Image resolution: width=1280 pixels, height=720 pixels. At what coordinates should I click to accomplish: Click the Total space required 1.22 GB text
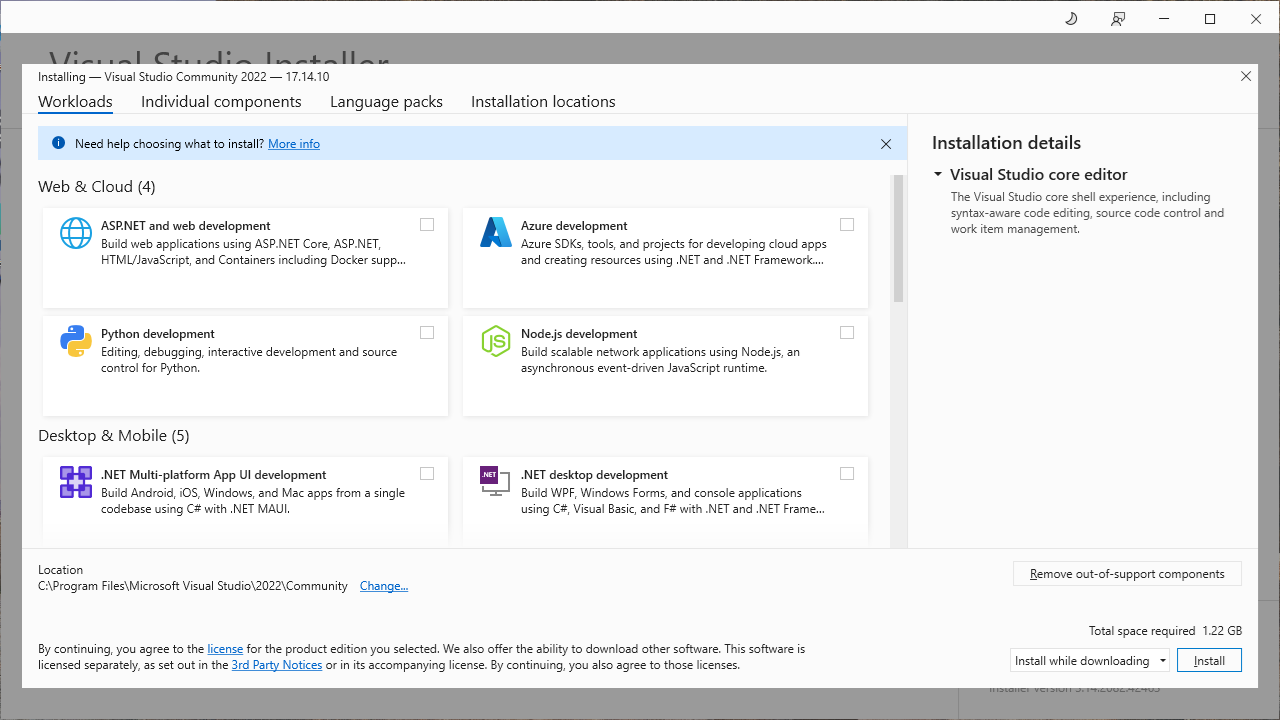click(1165, 631)
